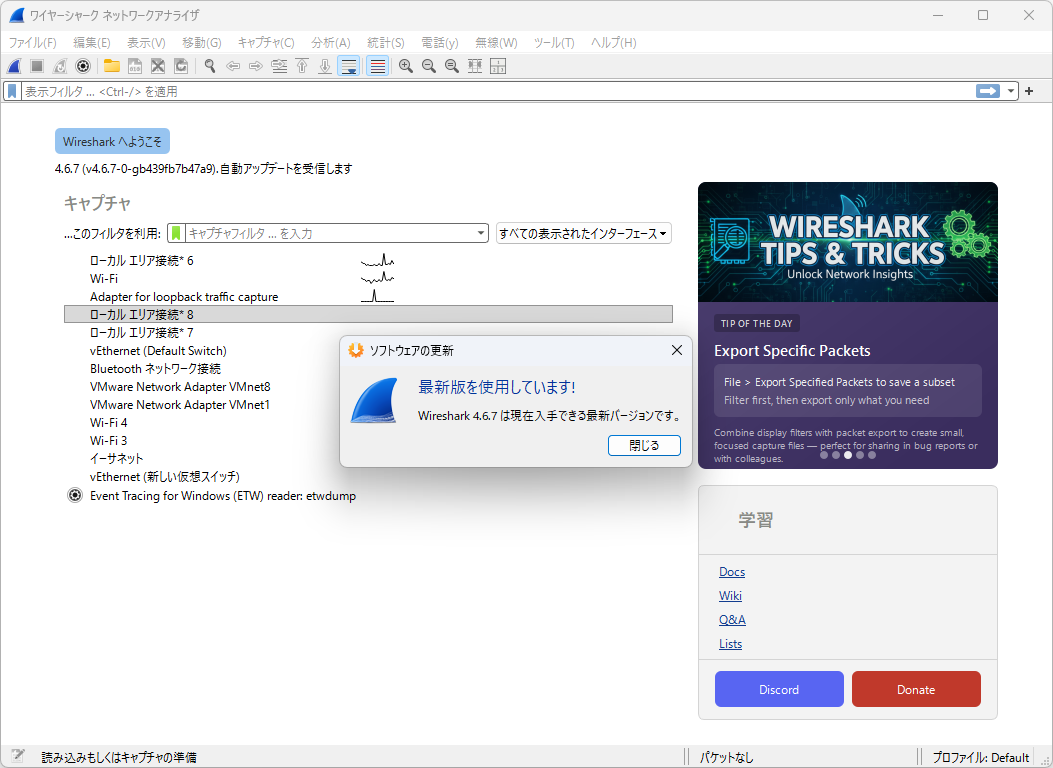Click the capture filter input field
The height and width of the screenshot is (768, 1053).
(x=330, y=233)
